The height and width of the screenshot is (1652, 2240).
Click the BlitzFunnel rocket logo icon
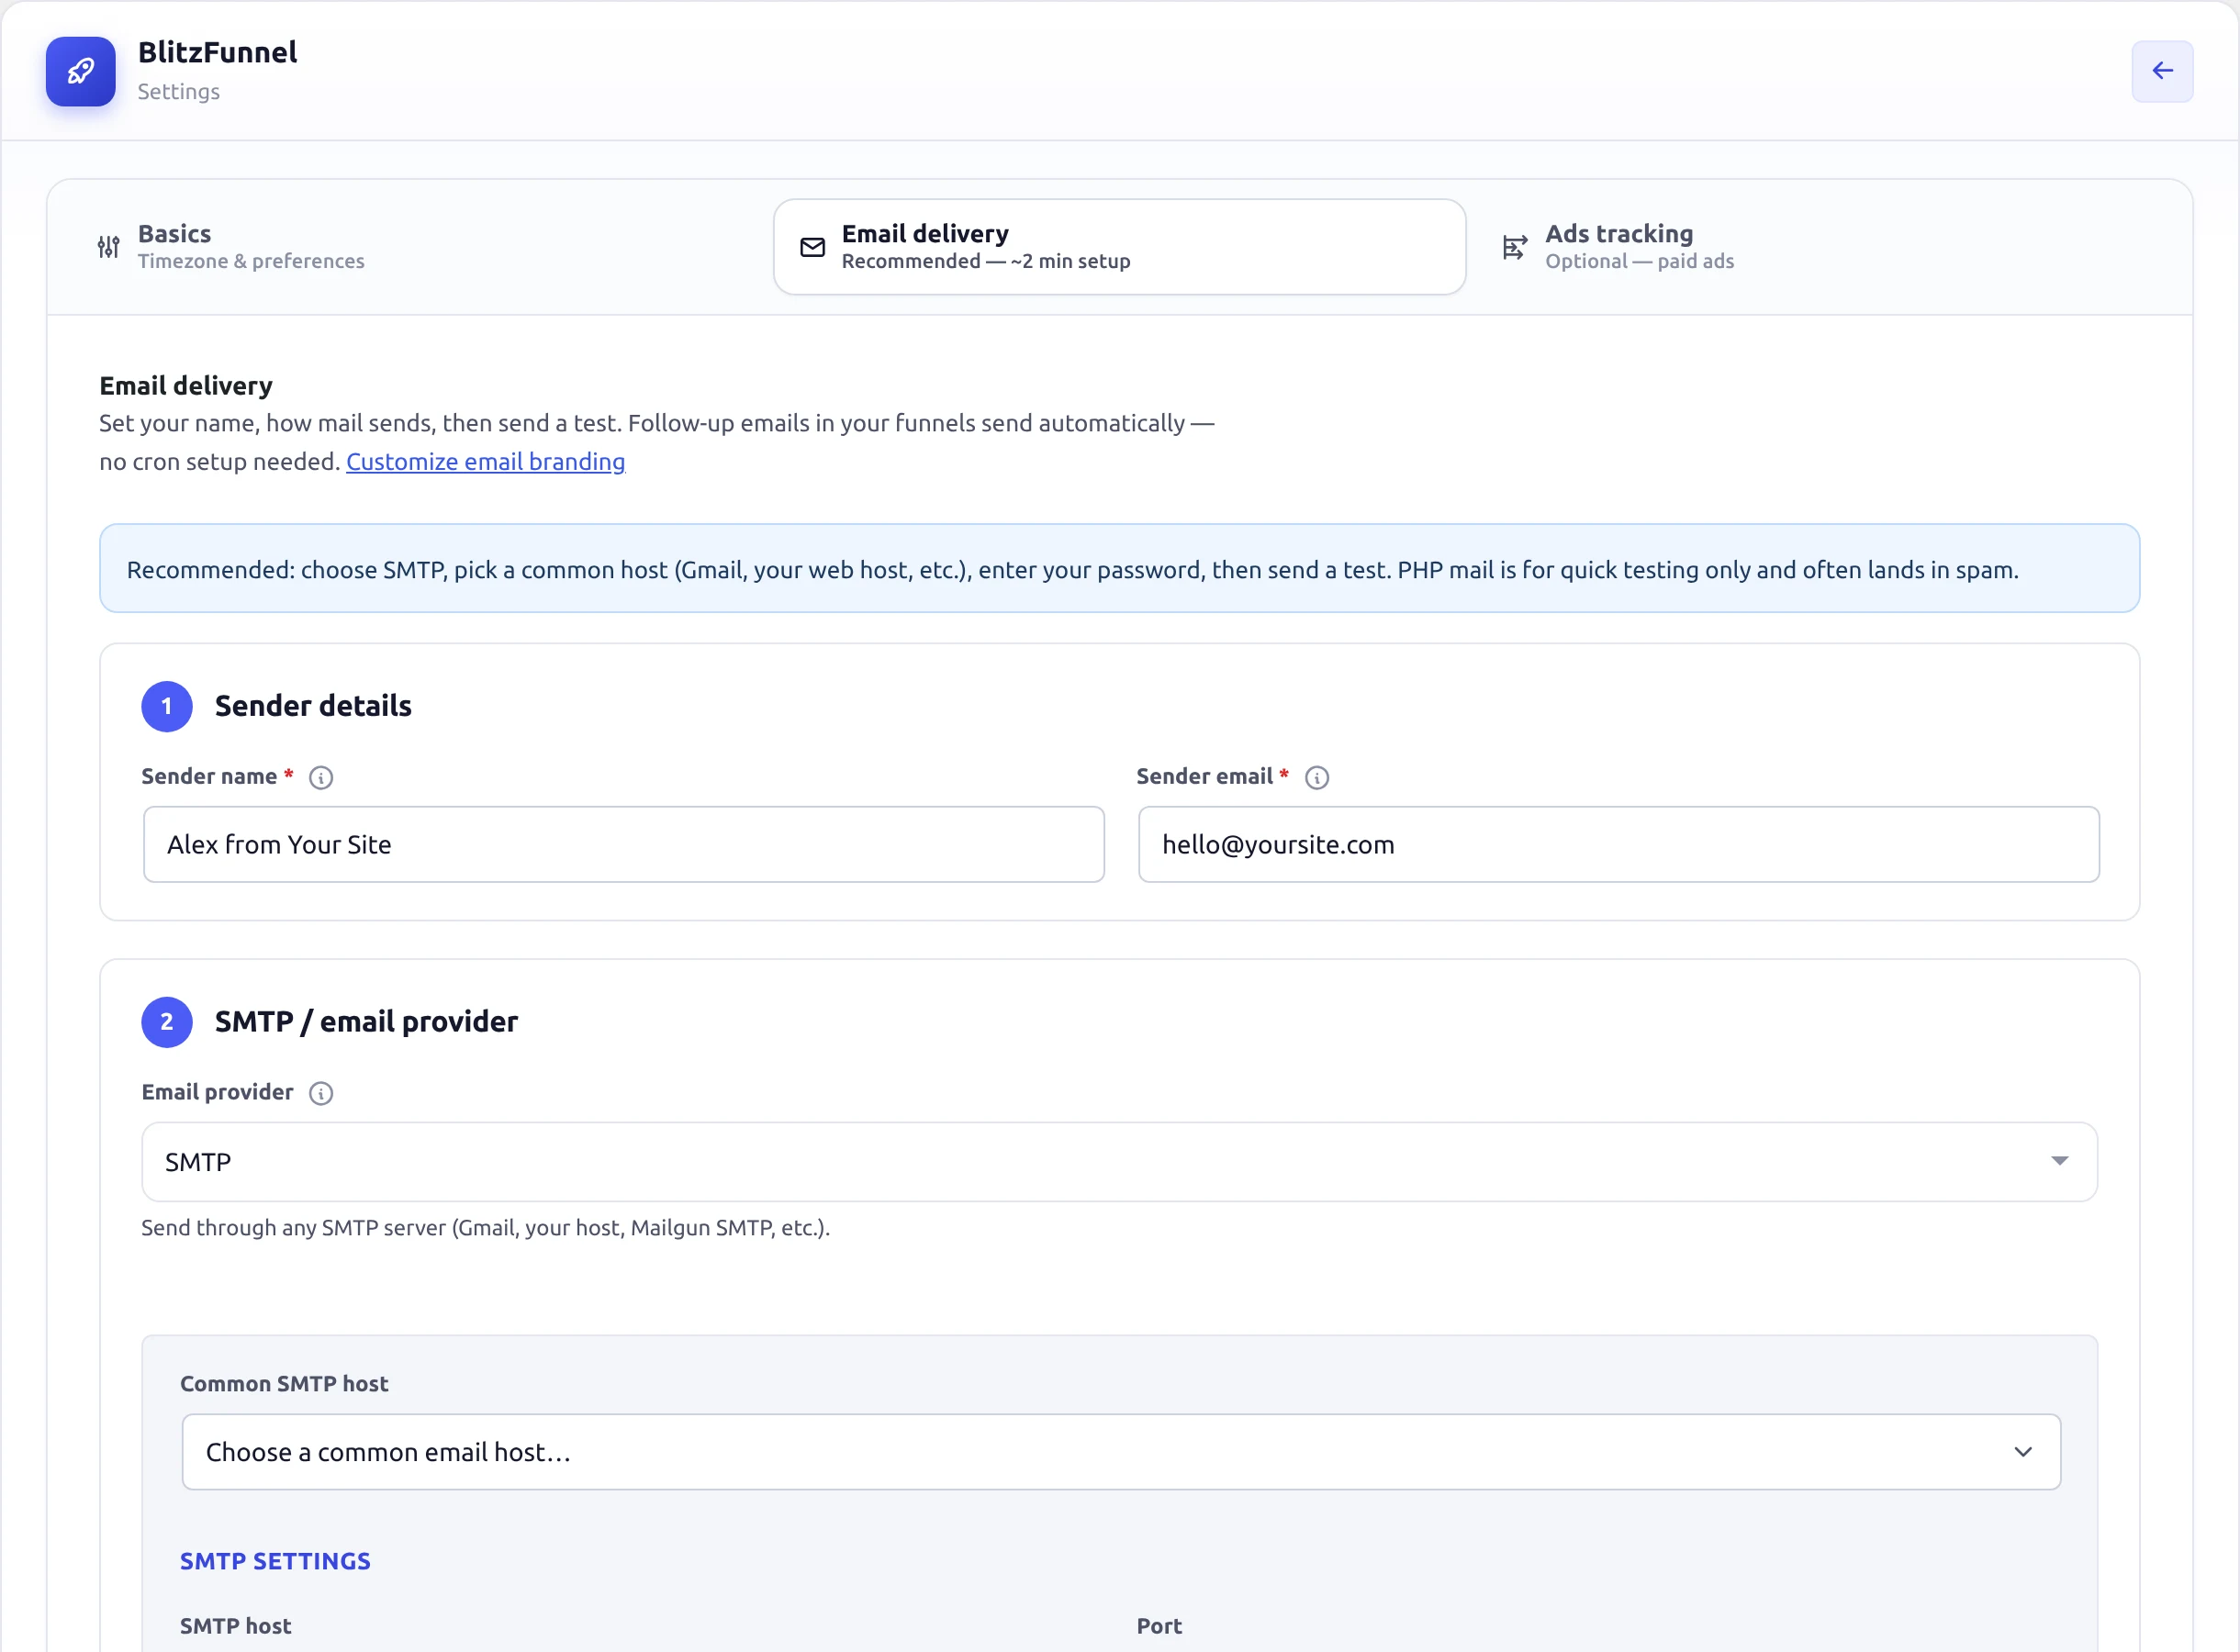point(80,71)
